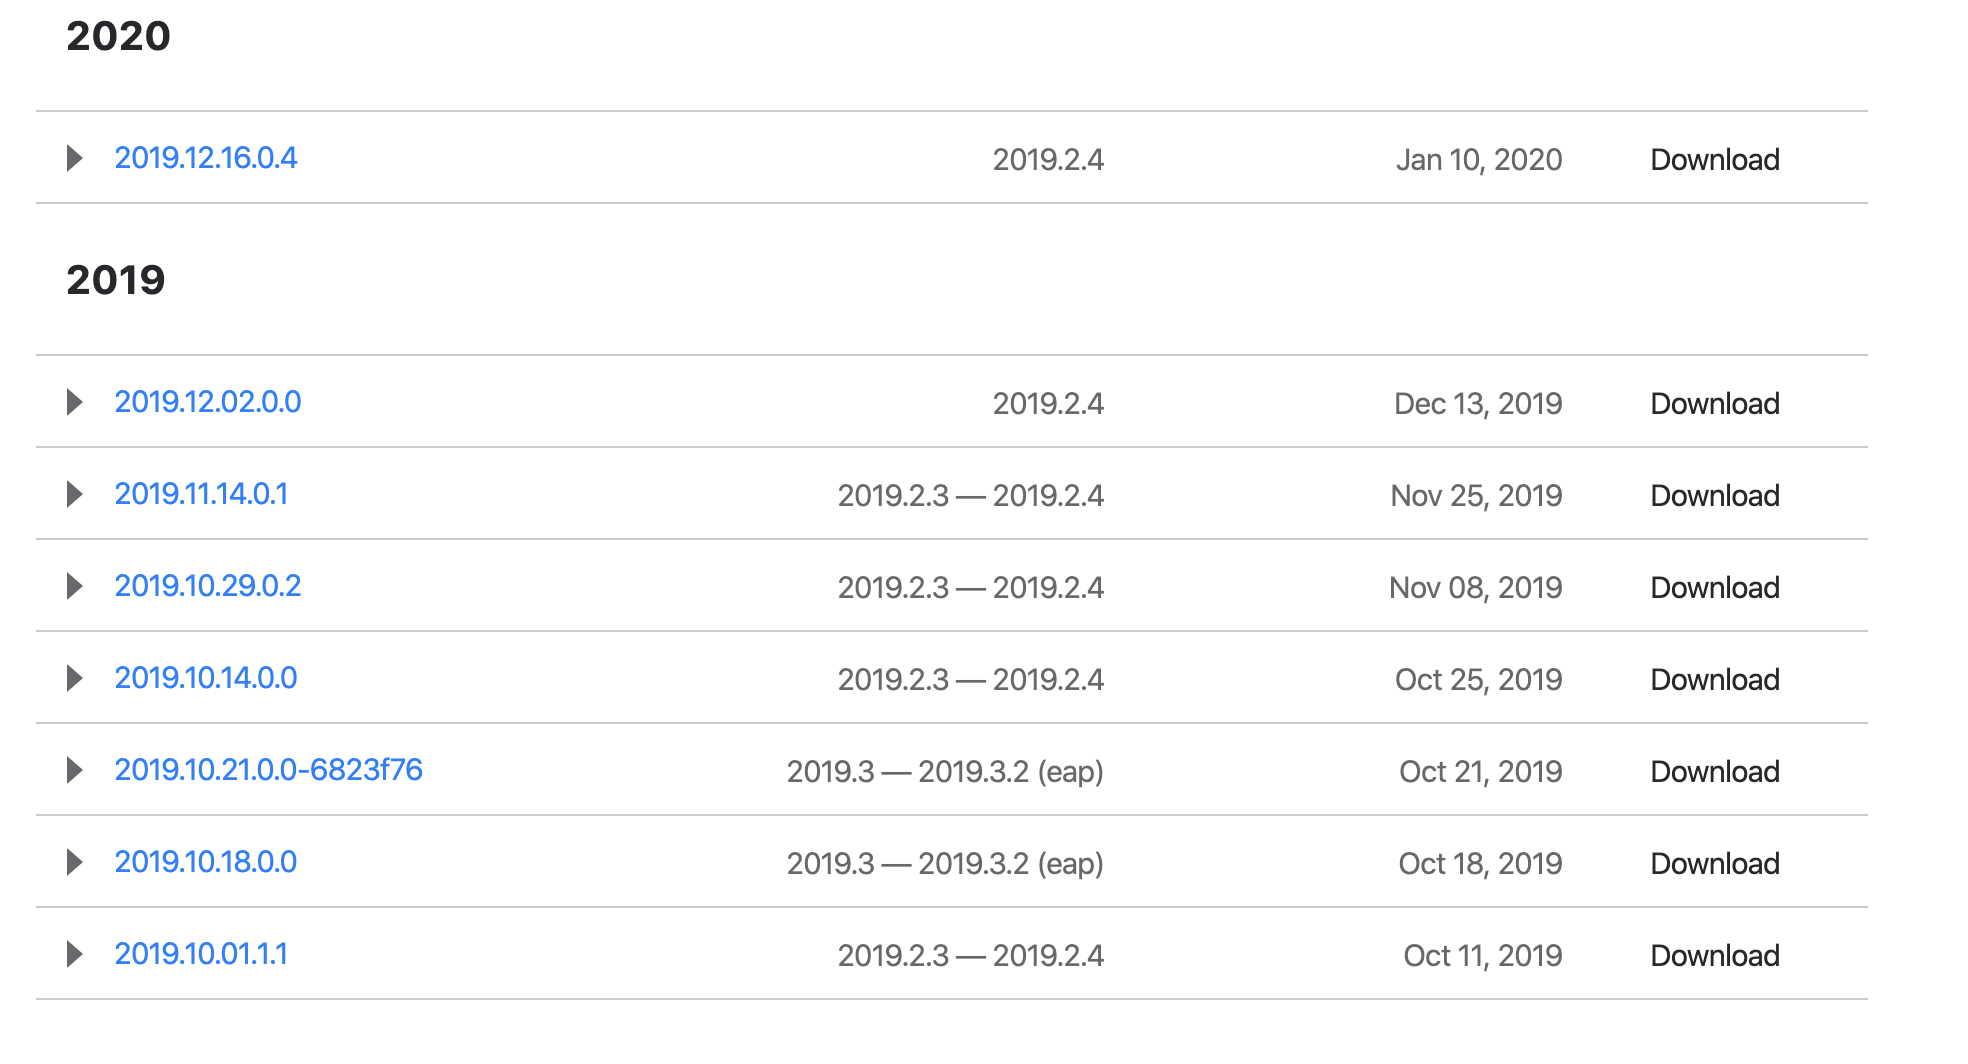Expand the 2019.11.14.0.1 release details
The height and width of the screenshot is (1064, 1968).
[75, 494]
